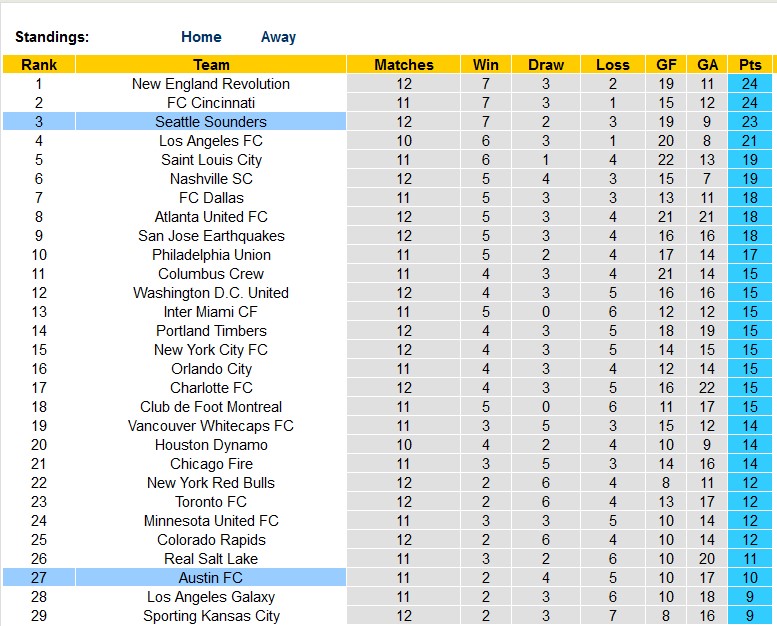777x626 pixels.
Task: Select the highlighted Austin FC row
Action: click(211, 578)
